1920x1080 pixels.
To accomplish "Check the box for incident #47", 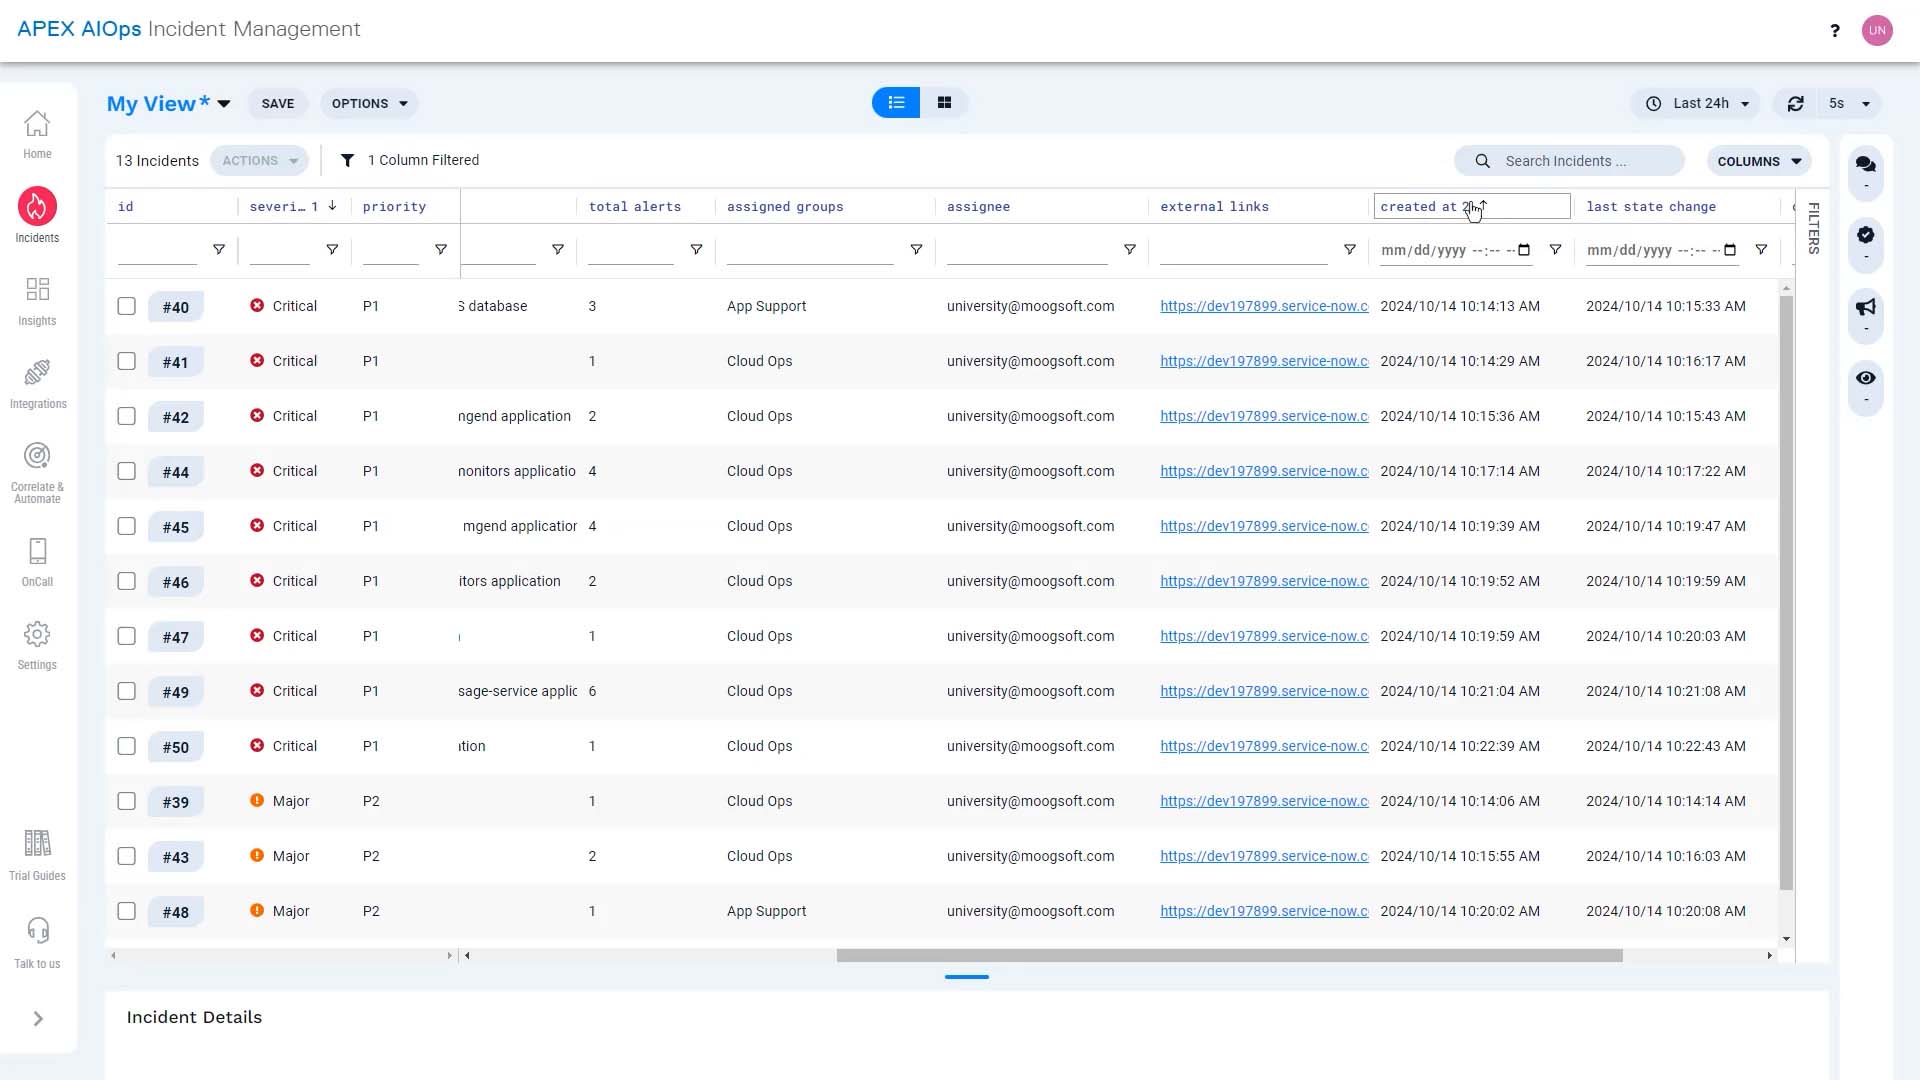I will (126, 636).
